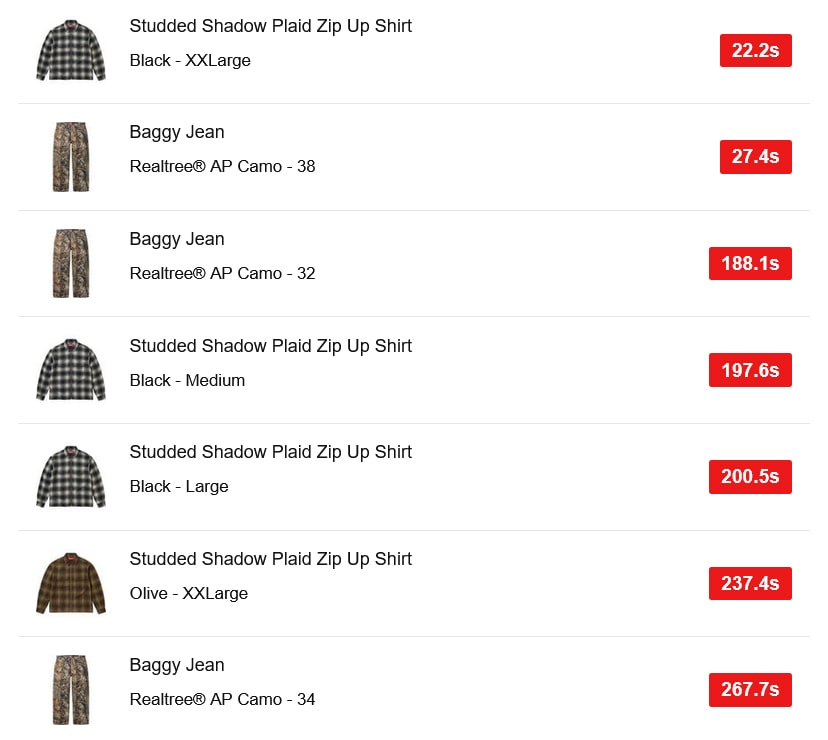This screenshot has width=828, height=740.
Task: Open the Realtree AP Camo - 32 variant text
Action: tap(222, 273)
